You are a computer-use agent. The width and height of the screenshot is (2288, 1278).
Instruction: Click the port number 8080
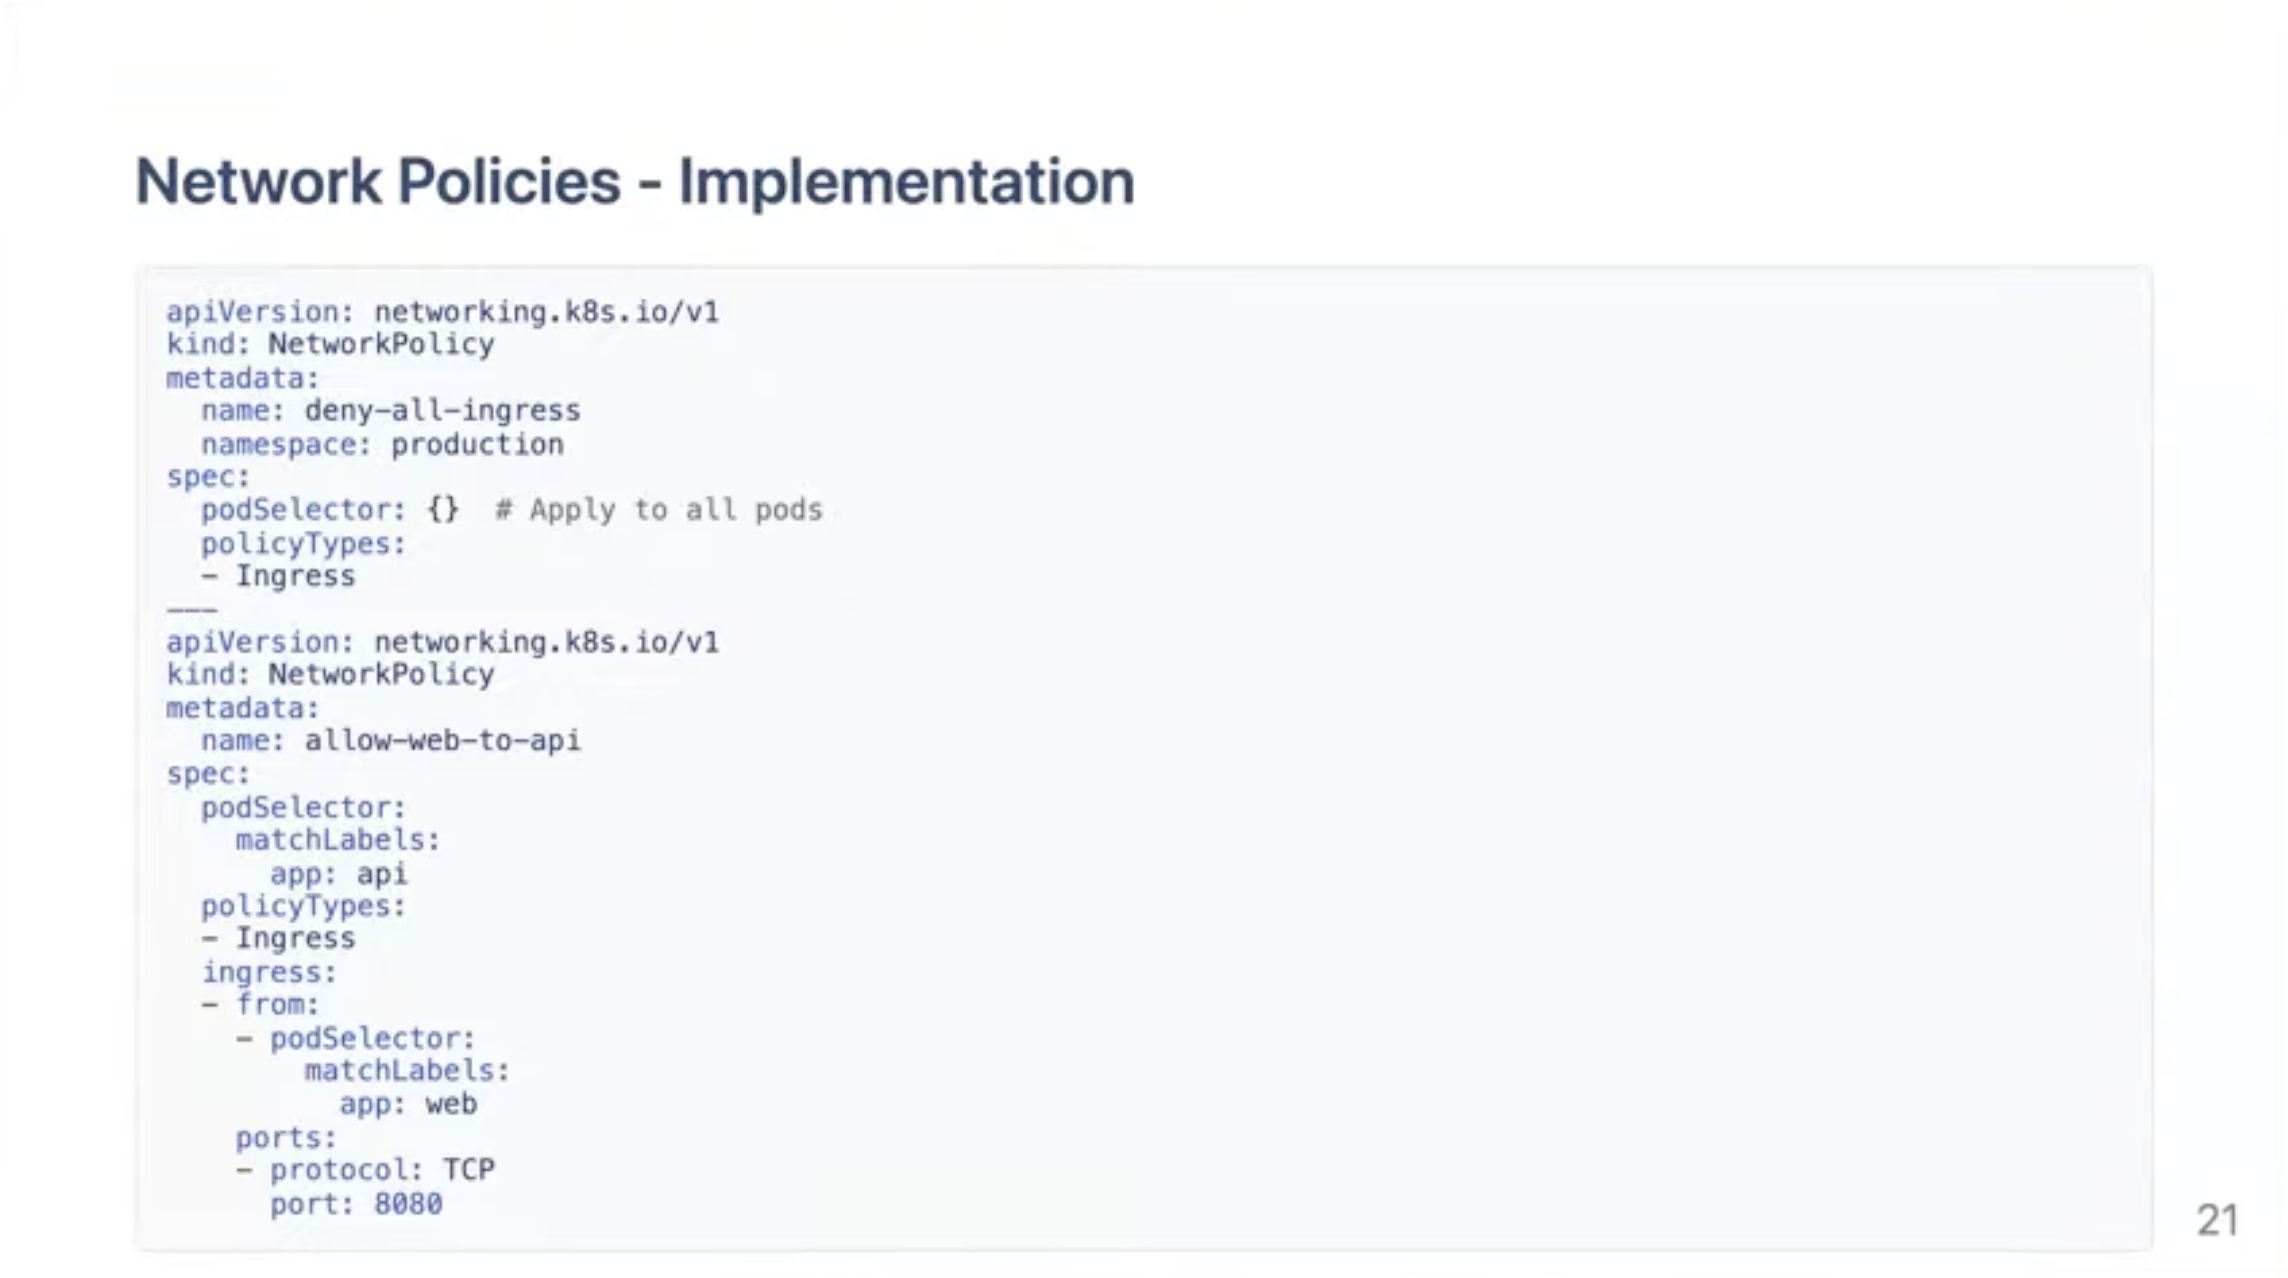click(408, 1204)
